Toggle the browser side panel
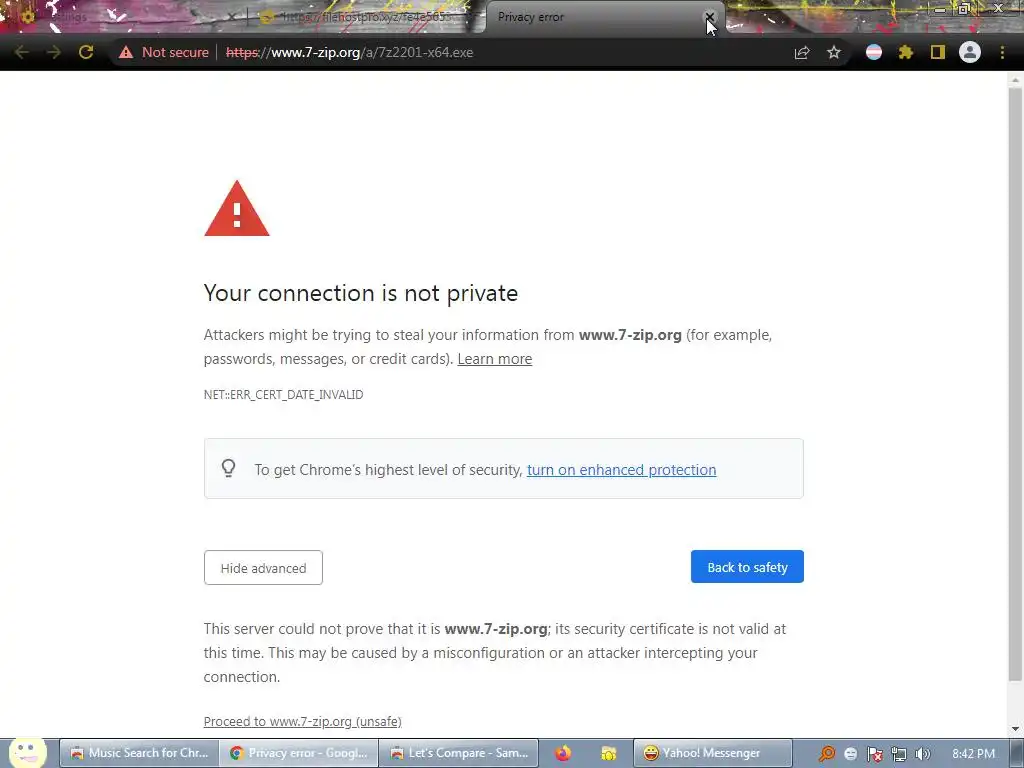The height and width of the screenshot is (768, 1024). pyautogui.click(x=938, y=52)
